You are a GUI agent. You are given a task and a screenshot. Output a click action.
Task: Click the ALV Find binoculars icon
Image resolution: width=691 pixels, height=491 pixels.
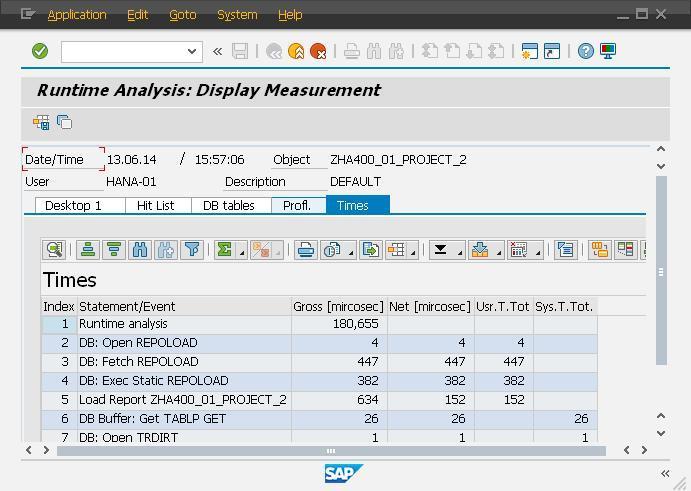coord(140,250)
